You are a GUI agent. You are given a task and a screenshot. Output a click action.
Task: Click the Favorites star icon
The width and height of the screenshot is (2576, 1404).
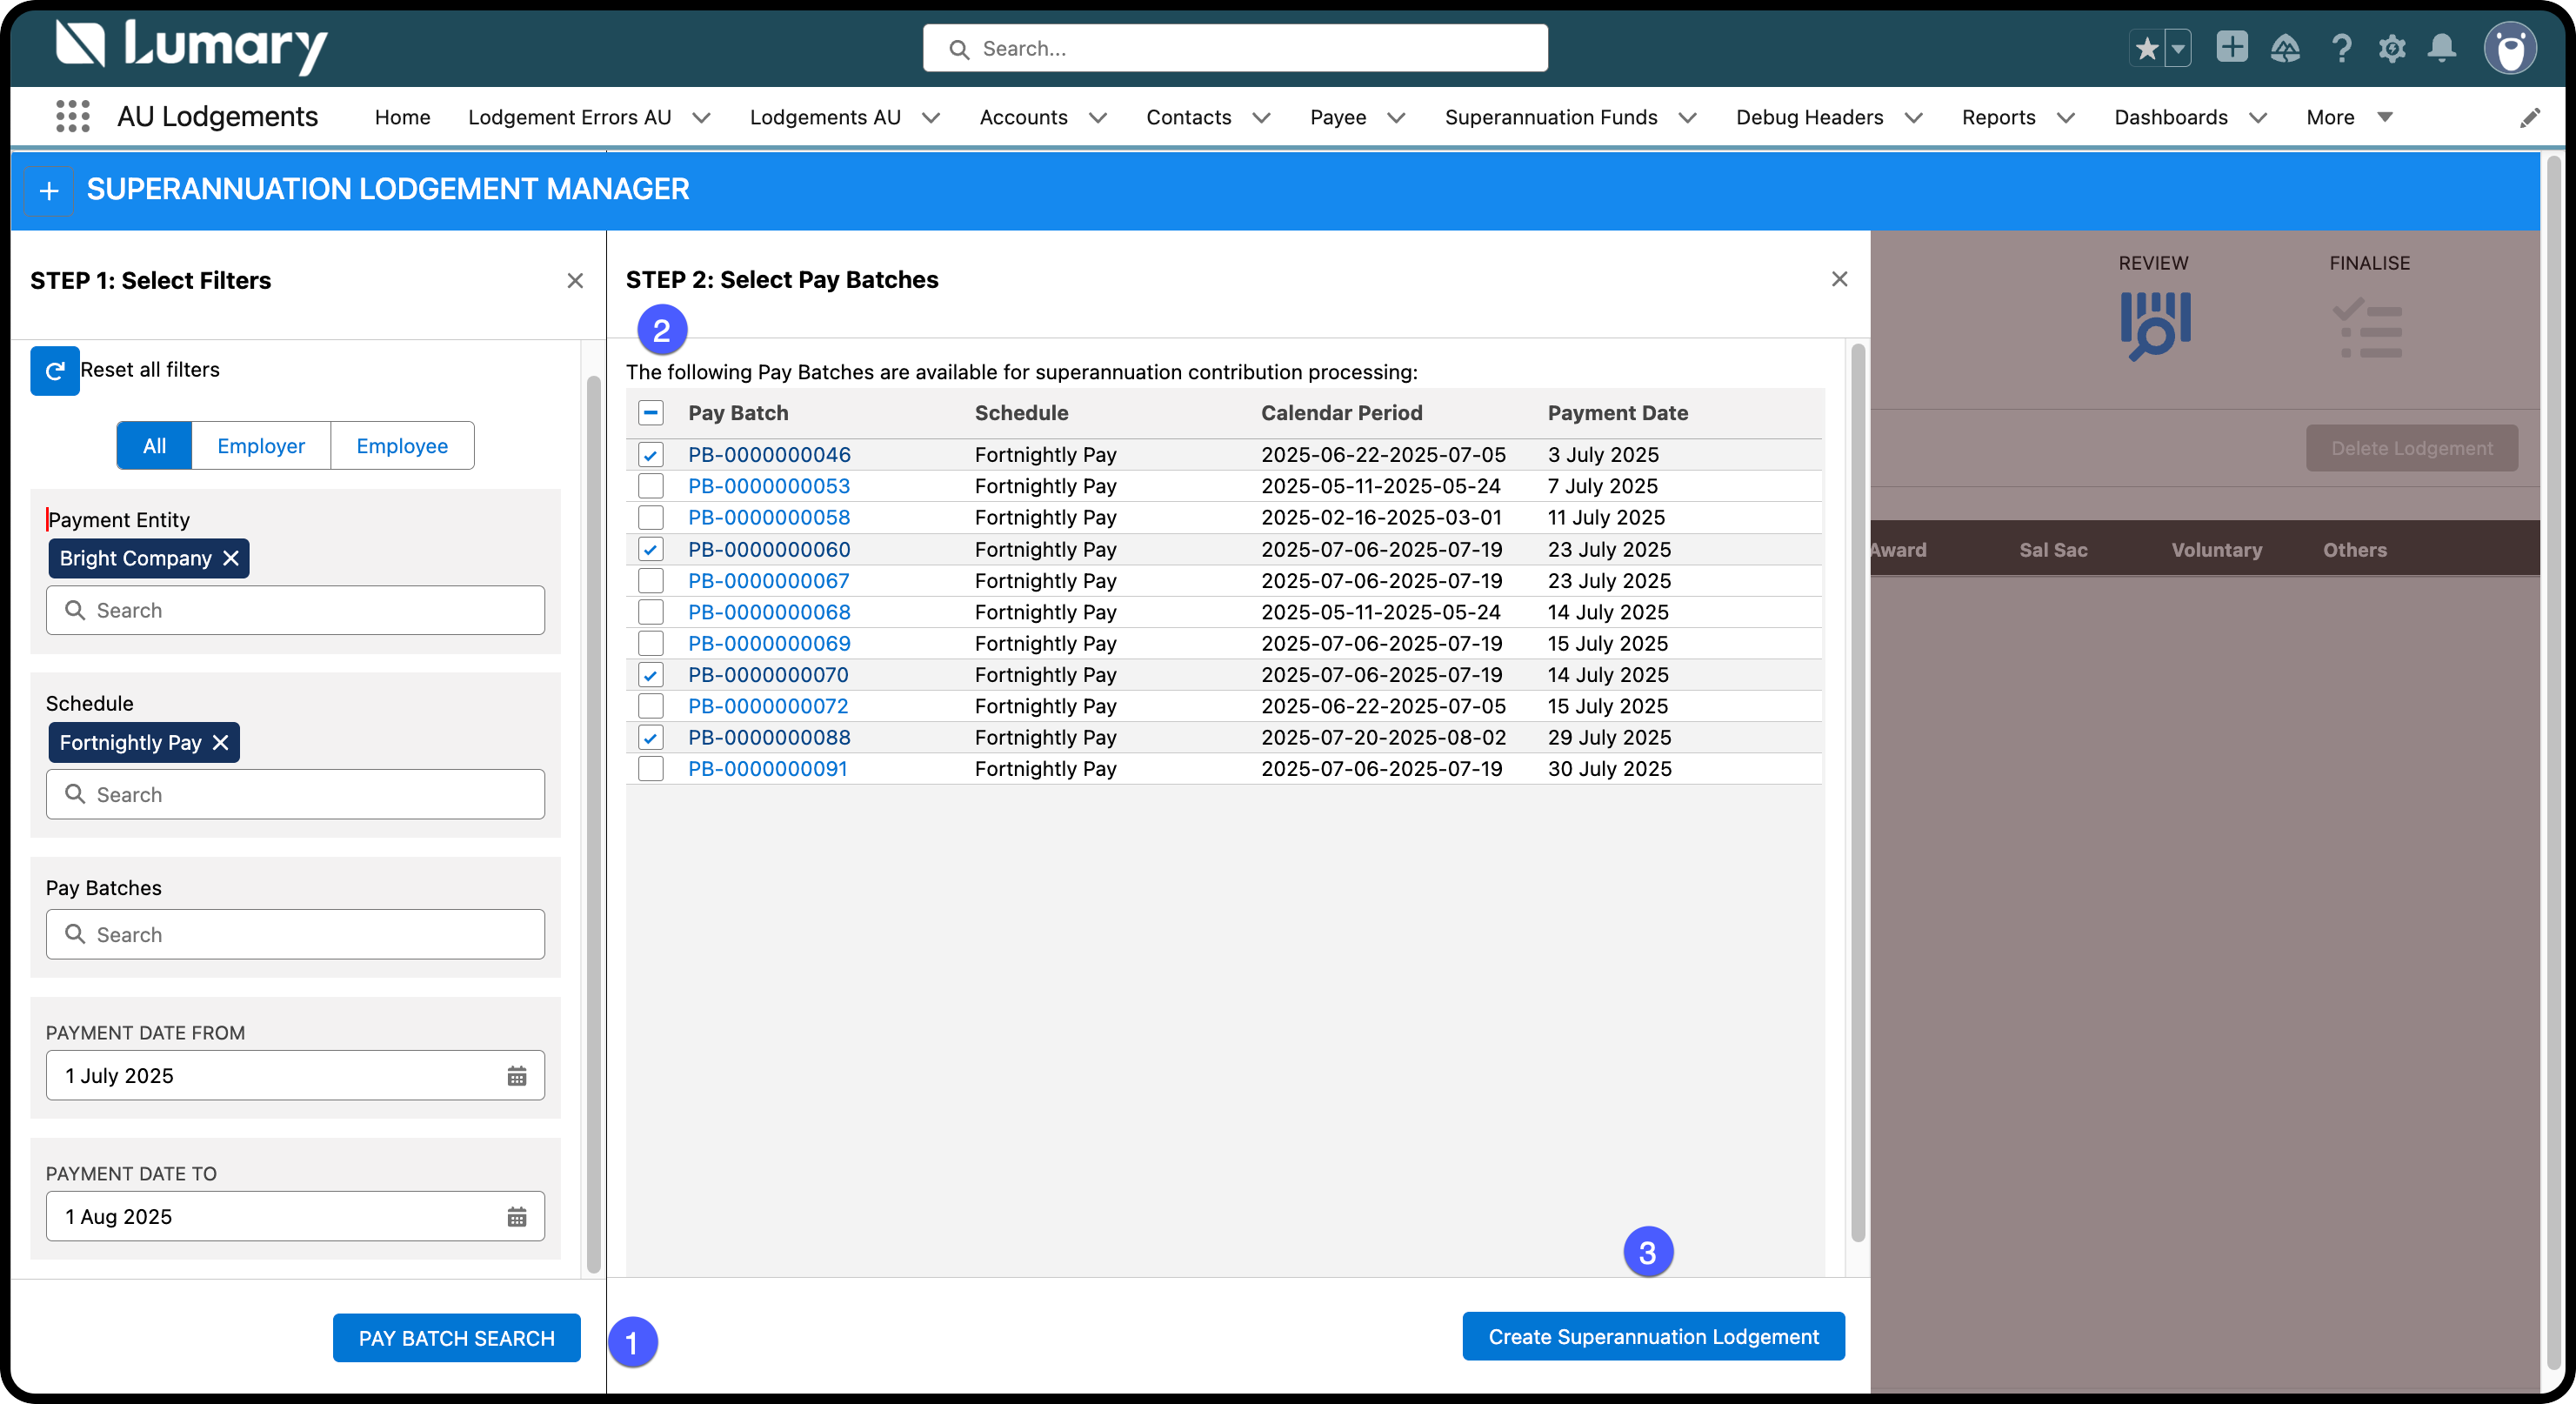point(2146,48)
